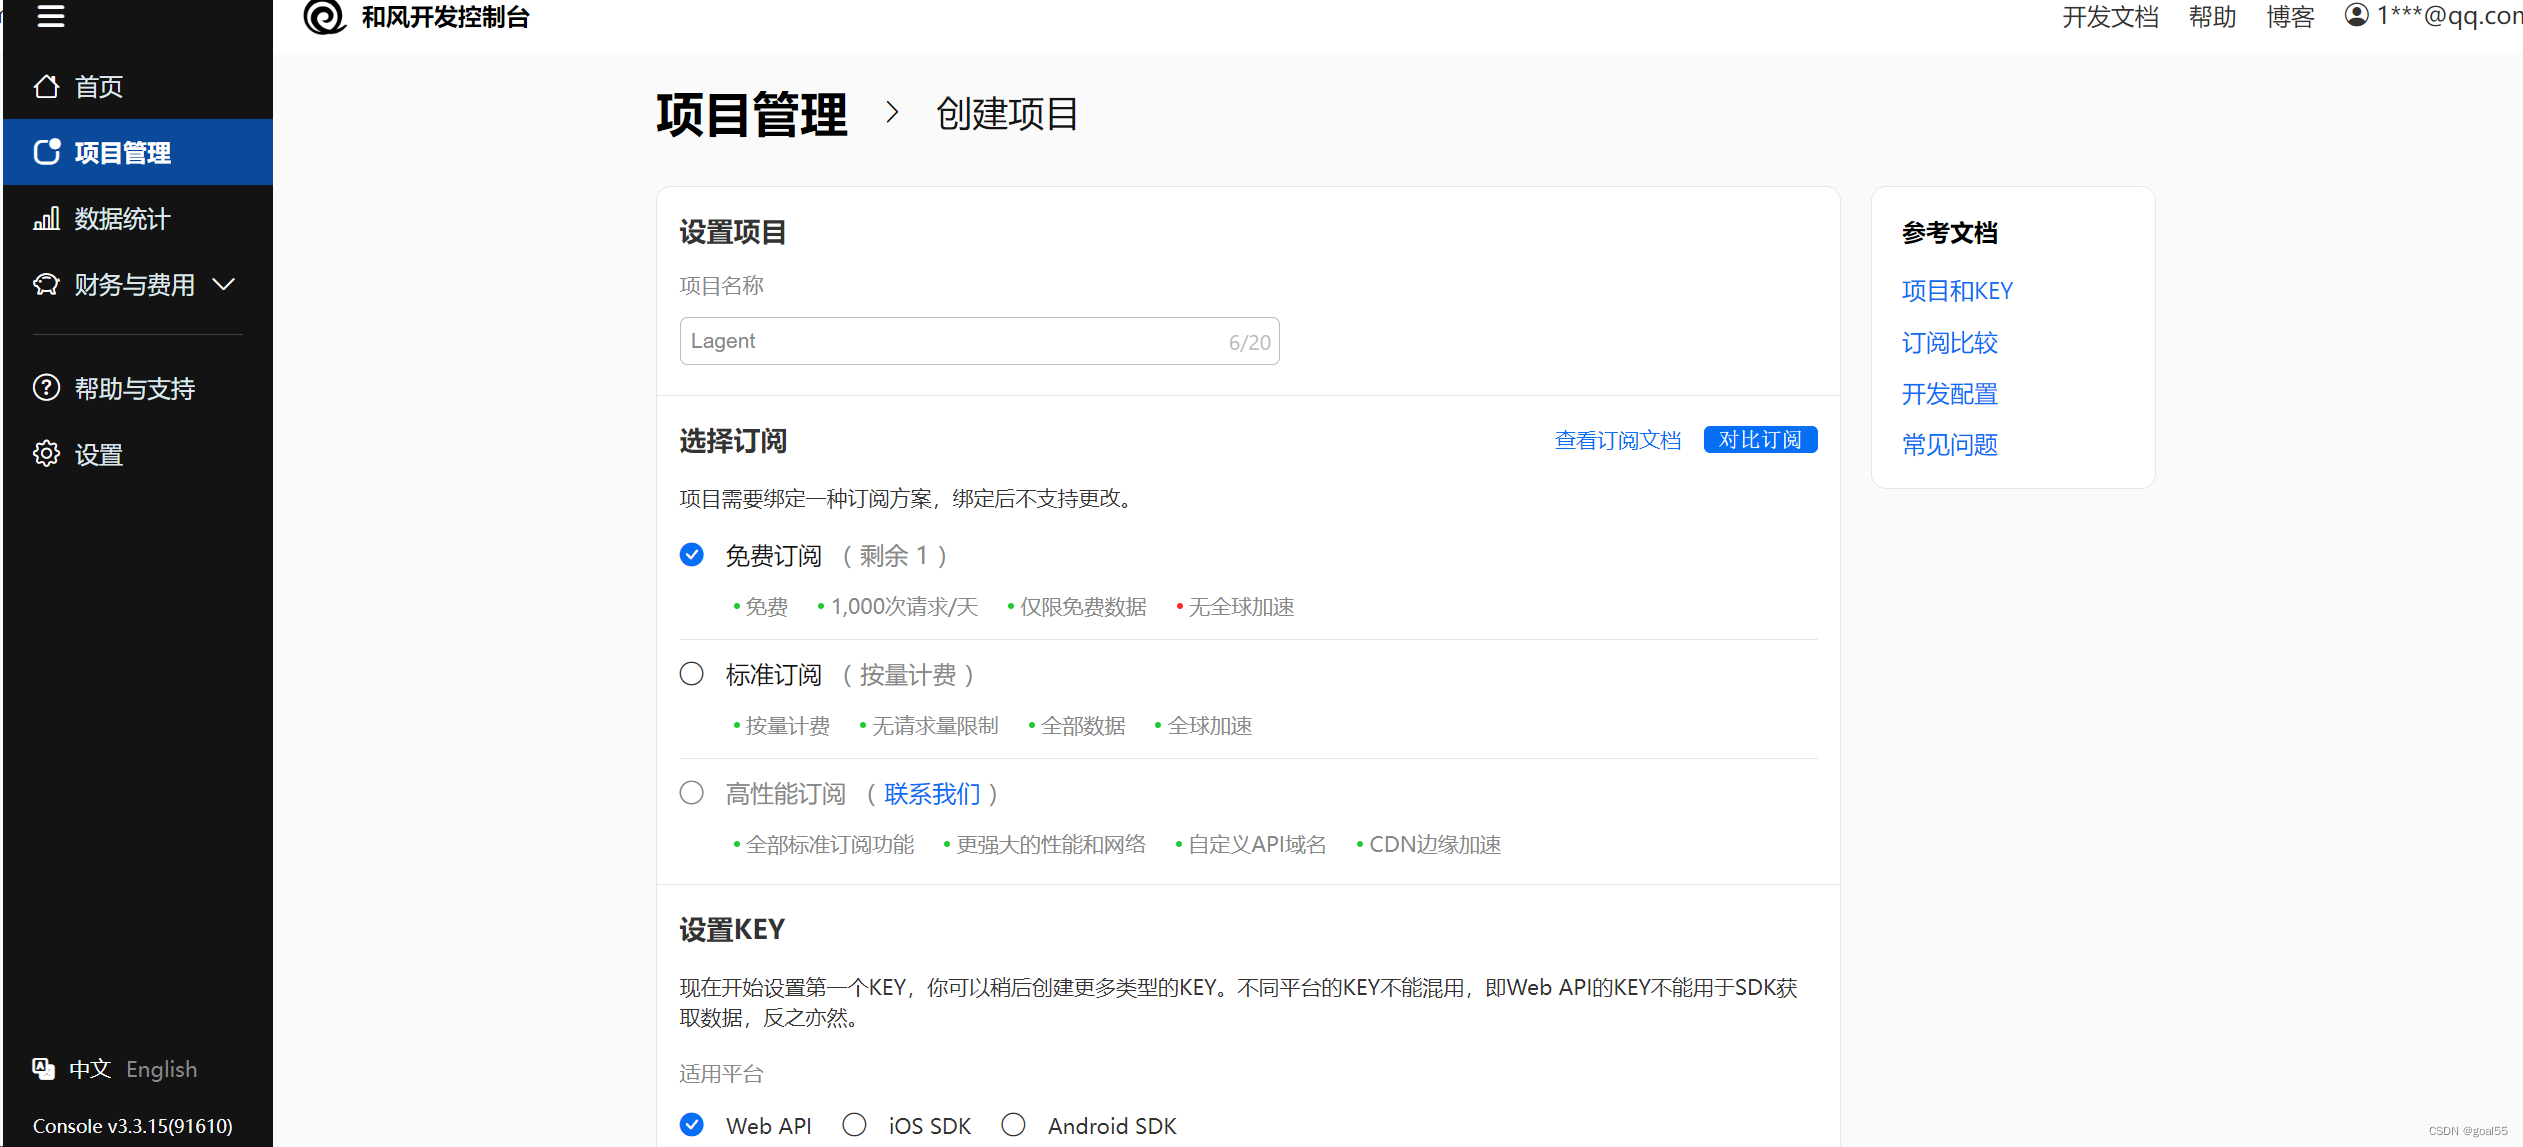The image size is (2523, 1147).
Task: Click the hamburger menu icon
Action: (50, 16)
